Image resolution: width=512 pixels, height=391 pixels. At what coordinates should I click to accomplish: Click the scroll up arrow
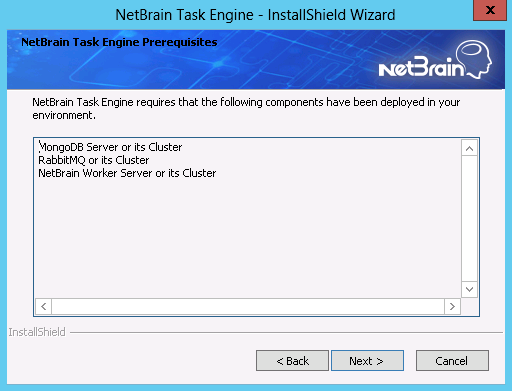pyautogui.click(x=469, y=148)
